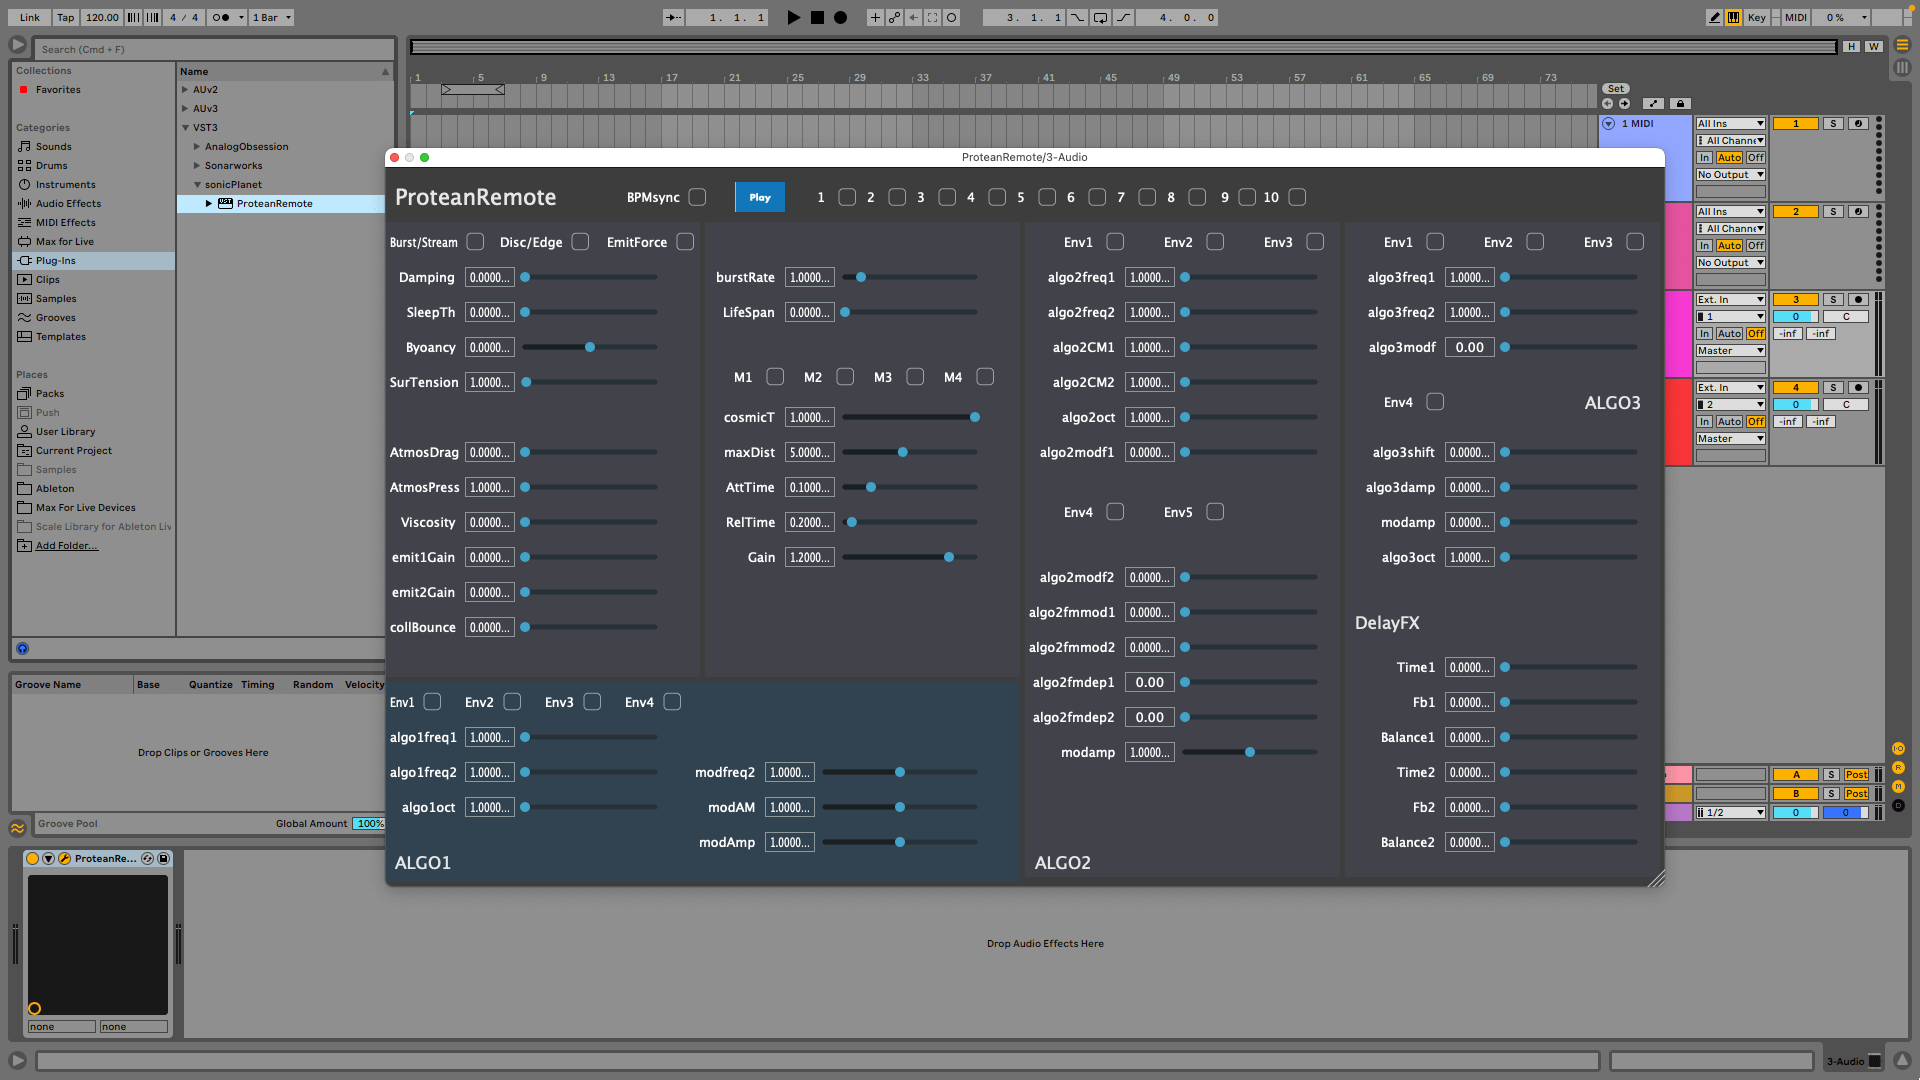The image size is (1920, 1080).
Task: Click the Lock Envelopes padlock button
Action: tap(1681, 104)
